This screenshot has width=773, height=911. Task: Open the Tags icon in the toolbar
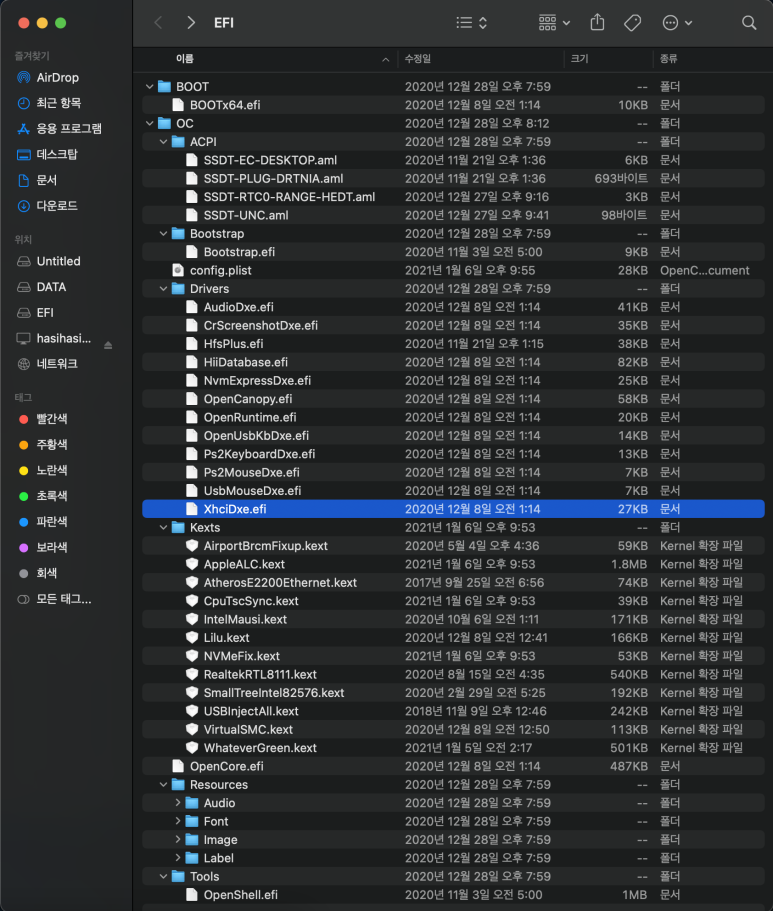coord(632,22)
